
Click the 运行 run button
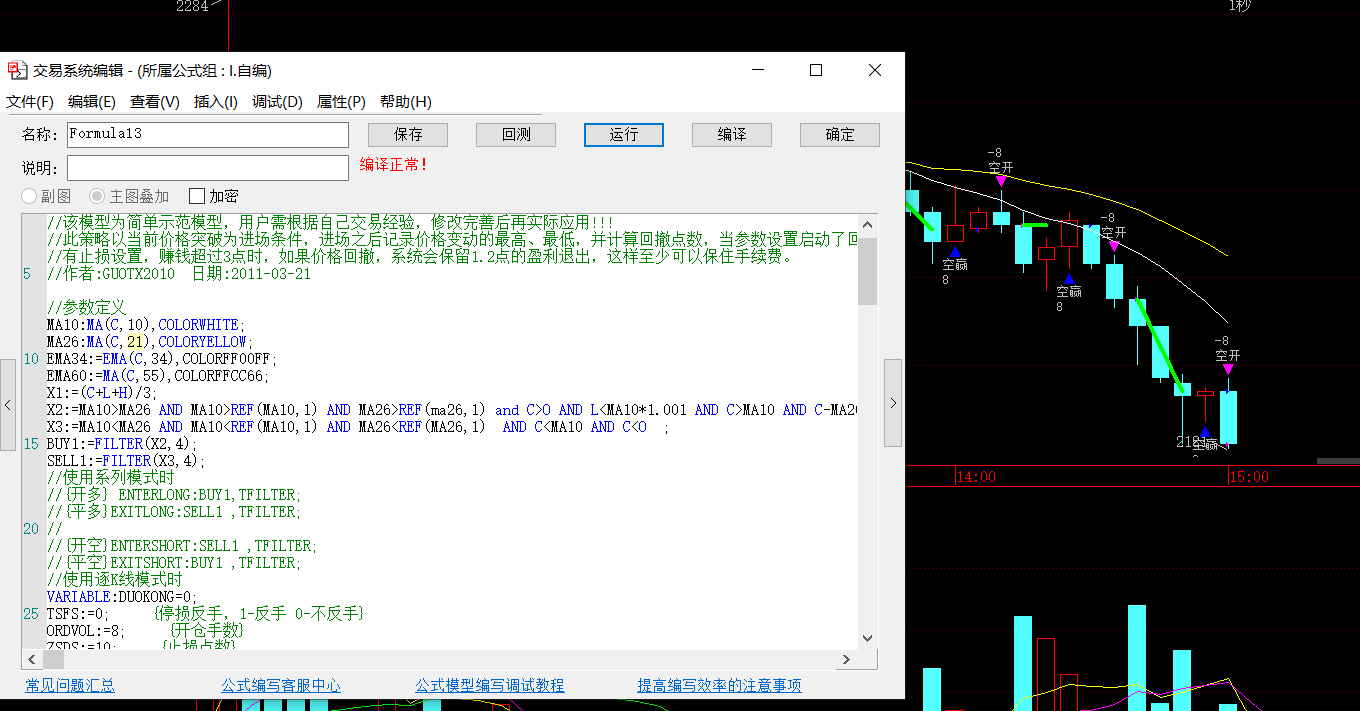[x=623, y=133]
